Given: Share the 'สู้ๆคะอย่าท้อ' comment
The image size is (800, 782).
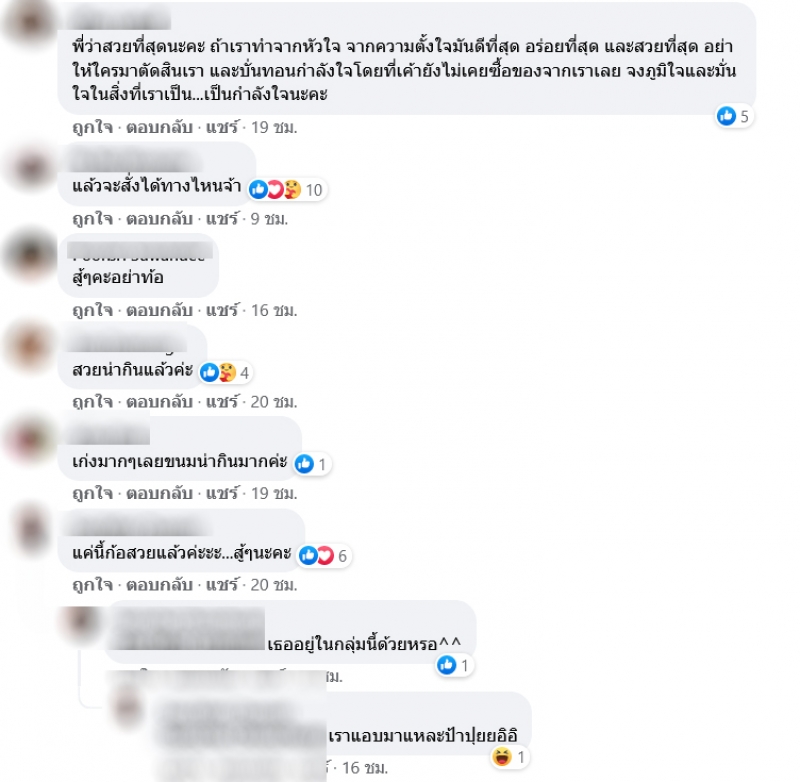Looking at the screenshot, I should [222, 310].
